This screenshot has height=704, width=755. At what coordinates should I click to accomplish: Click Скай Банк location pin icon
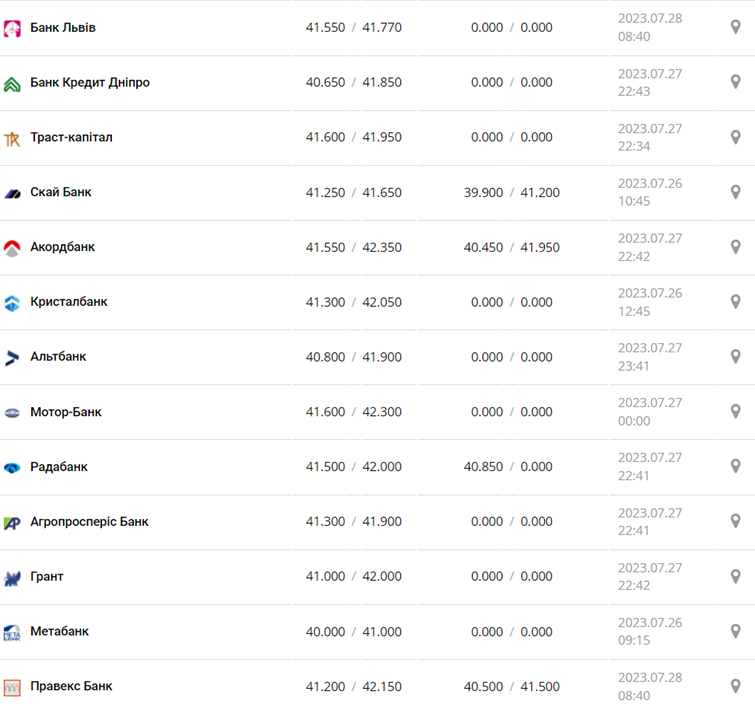[x=736, y=192]
